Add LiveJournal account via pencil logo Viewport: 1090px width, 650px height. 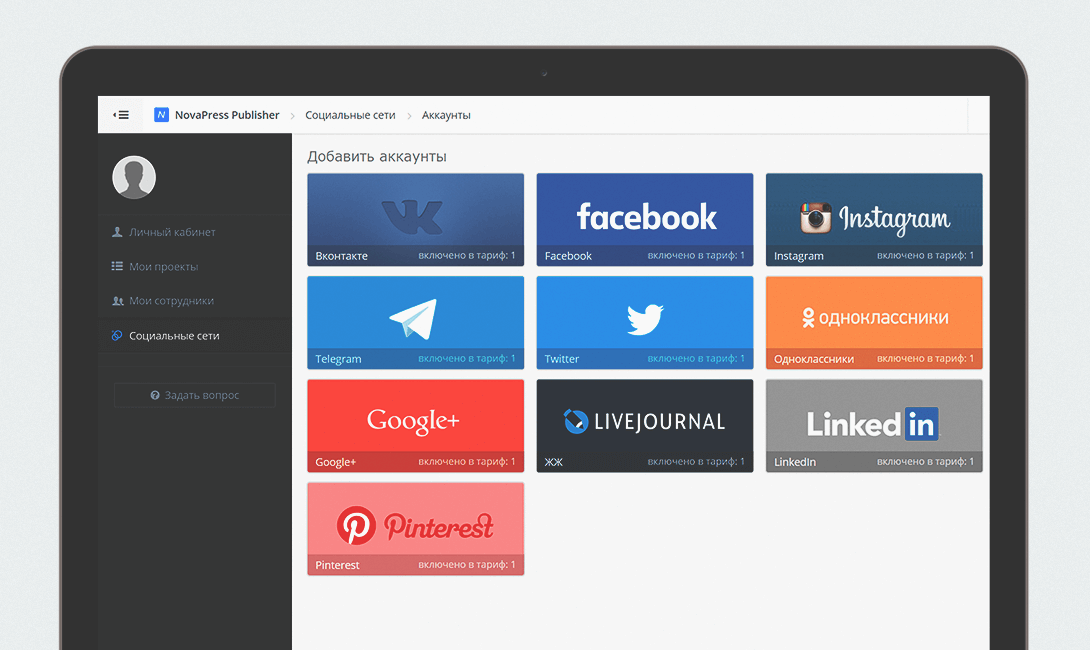coord(576,421)
